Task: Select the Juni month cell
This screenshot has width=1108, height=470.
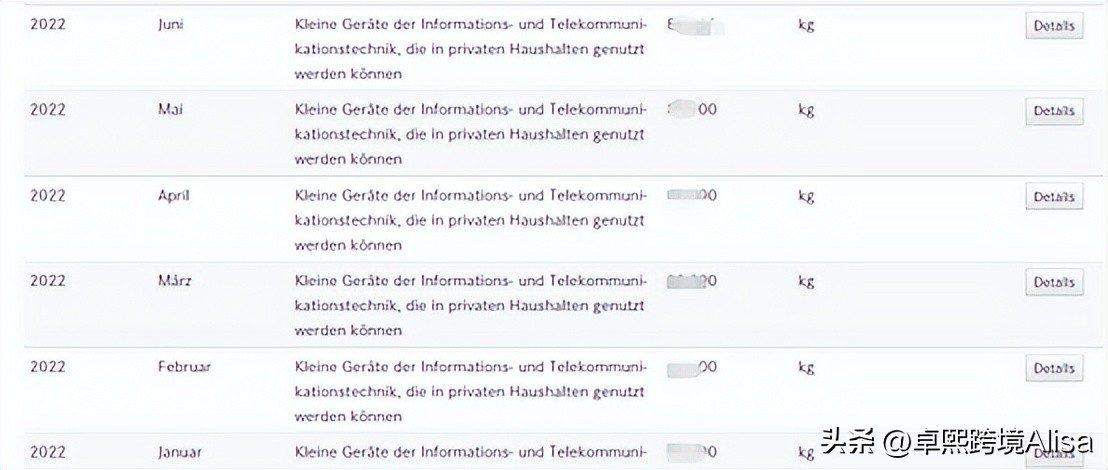Action: [172, 25]
